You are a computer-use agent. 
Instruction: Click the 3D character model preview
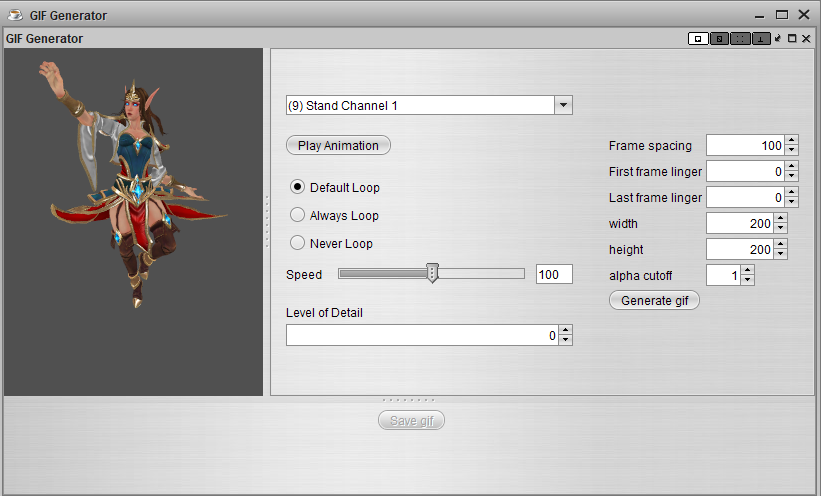[134, 222]
